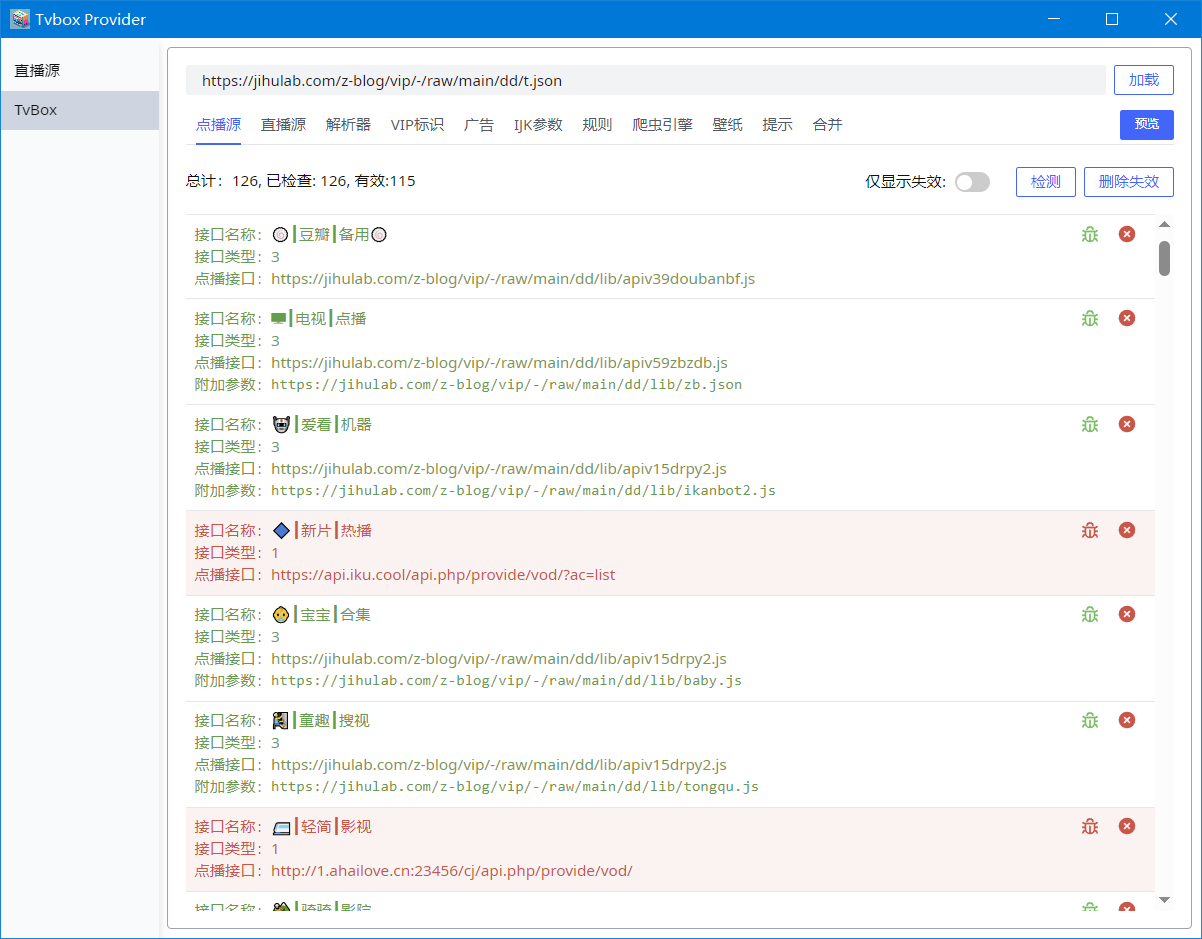Screen dimensions: 1202x939
Task: Click the 总计 126 status summary text
Action: pos(301,182)
